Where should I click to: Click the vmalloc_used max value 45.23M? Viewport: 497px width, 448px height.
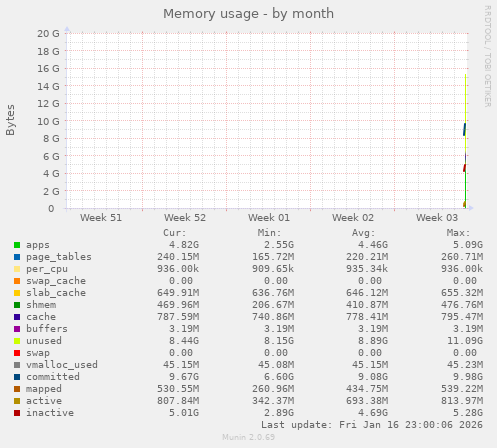point(465,365)
